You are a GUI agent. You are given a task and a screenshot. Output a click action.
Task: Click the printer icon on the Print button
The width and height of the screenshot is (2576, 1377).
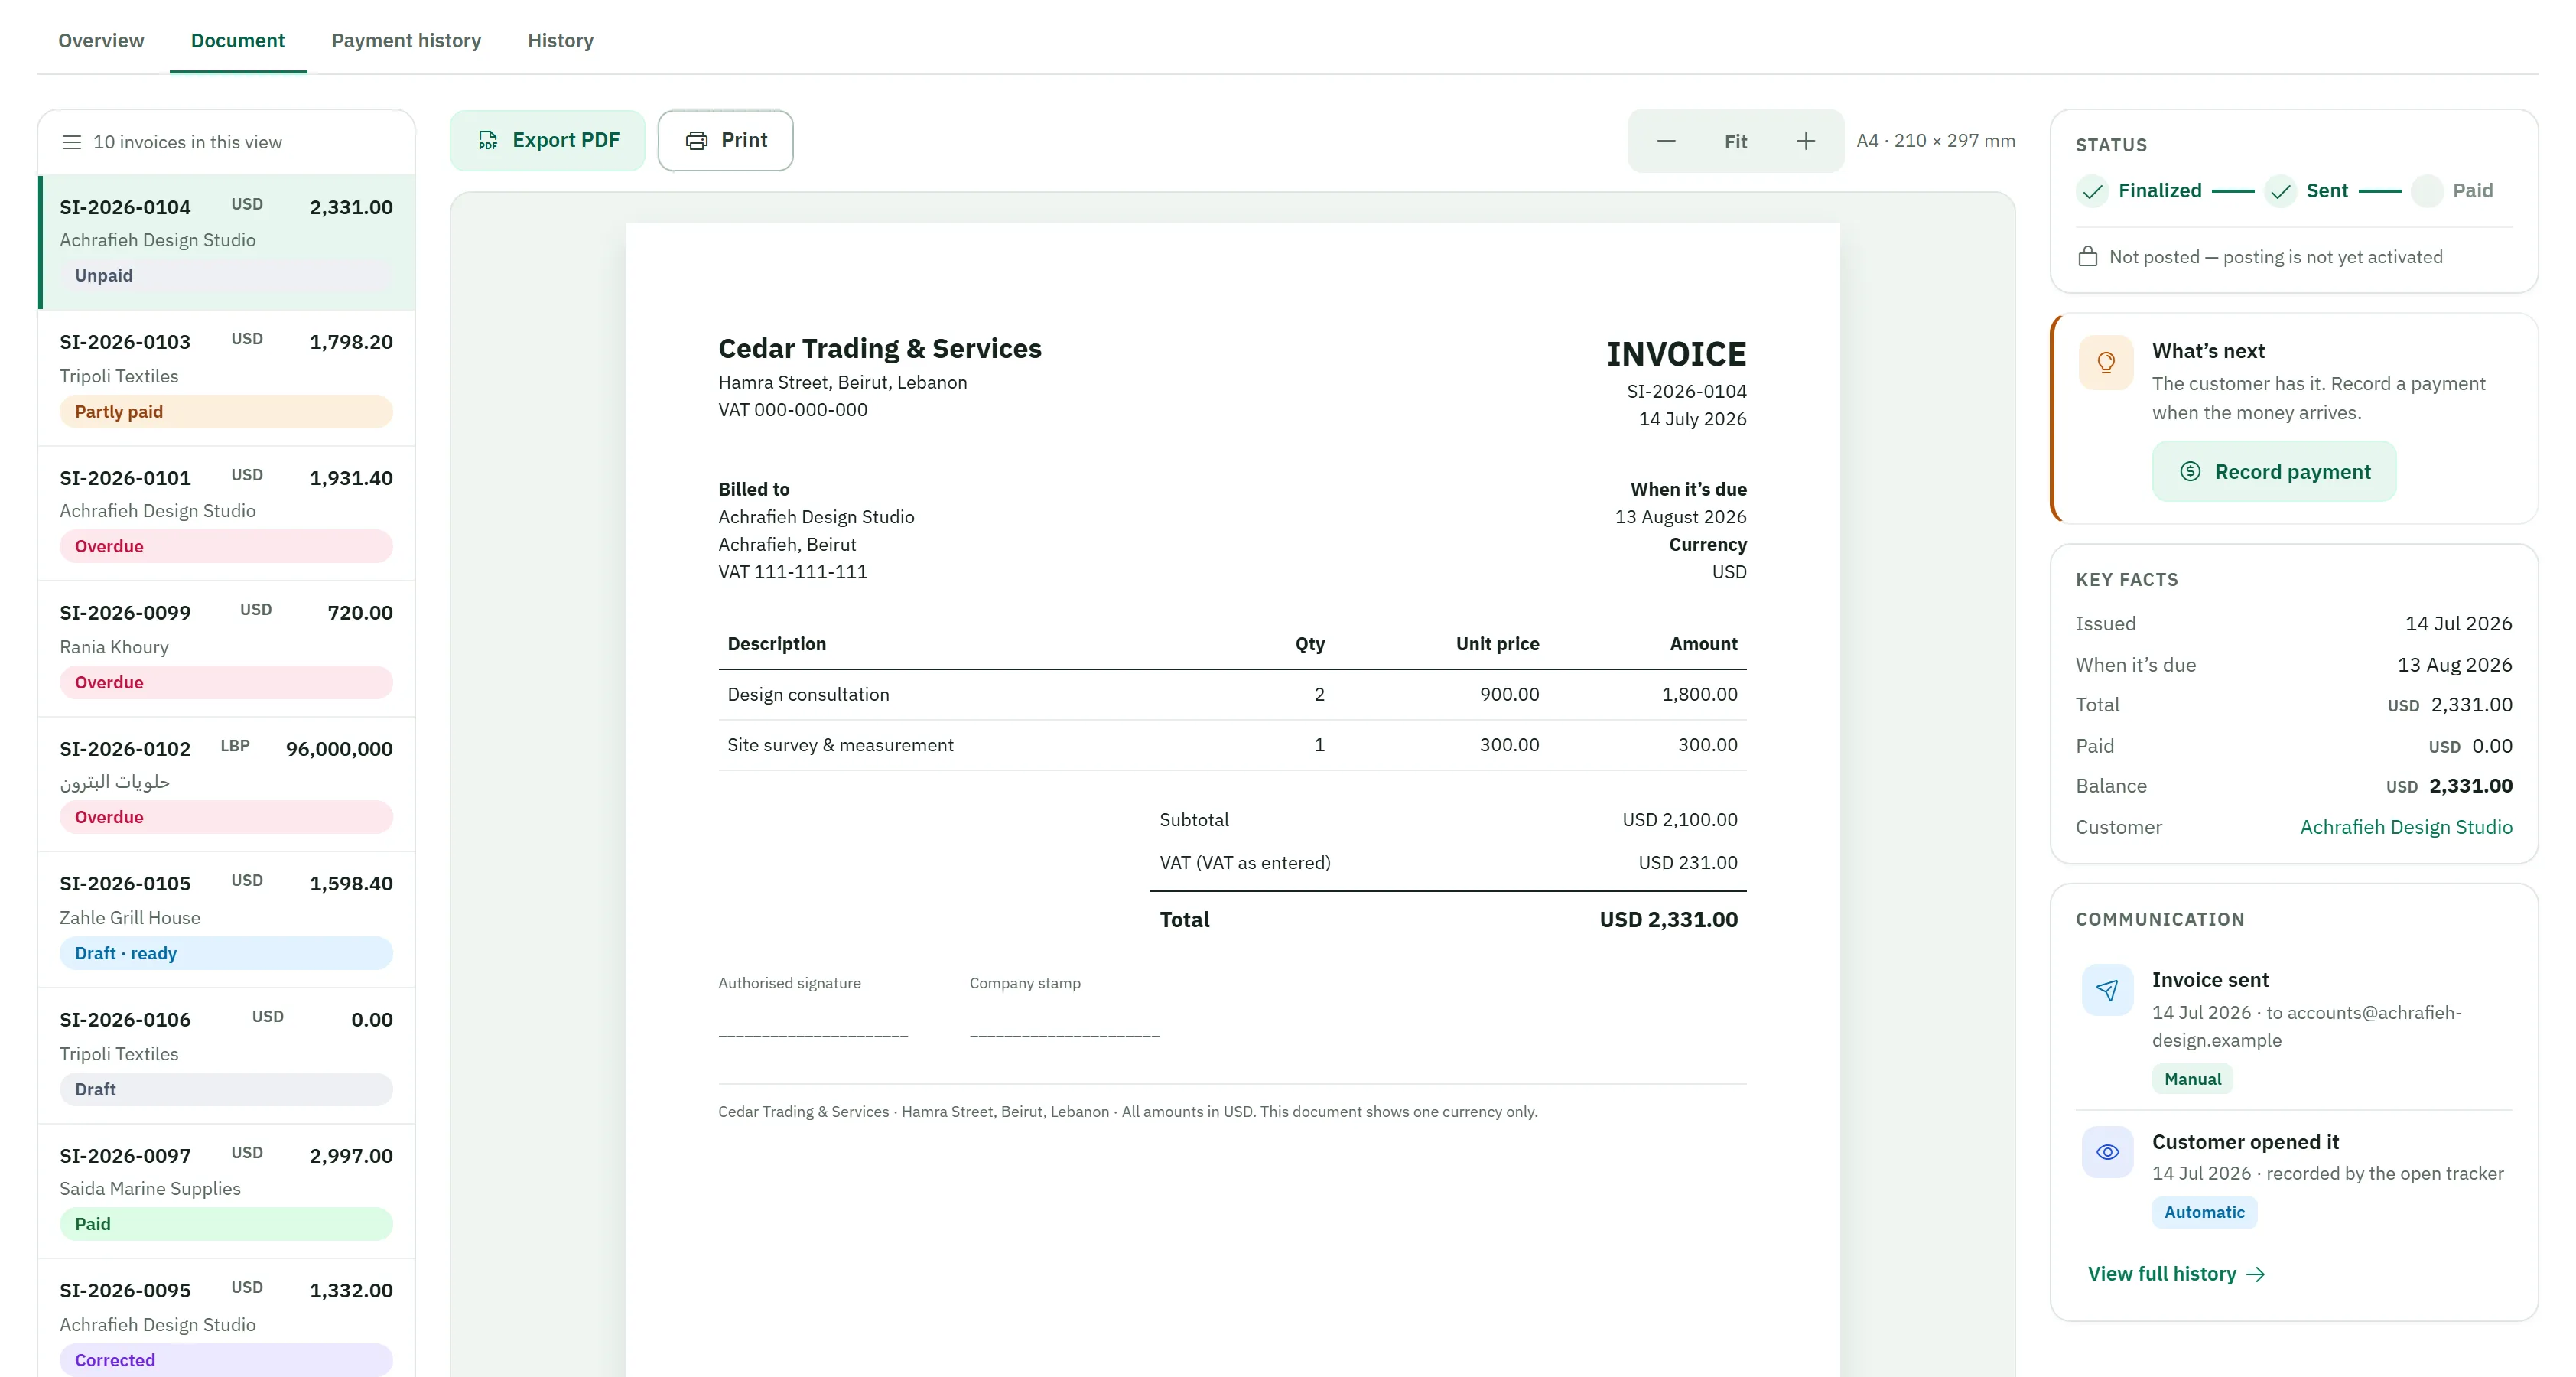697,140
